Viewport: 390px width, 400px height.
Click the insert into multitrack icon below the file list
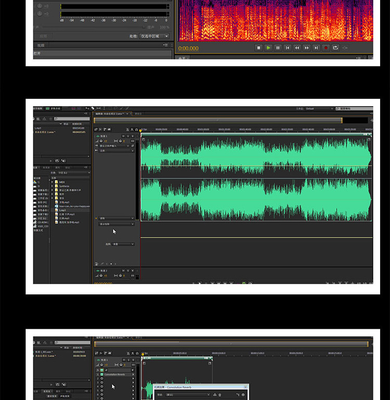coord(57,161)
